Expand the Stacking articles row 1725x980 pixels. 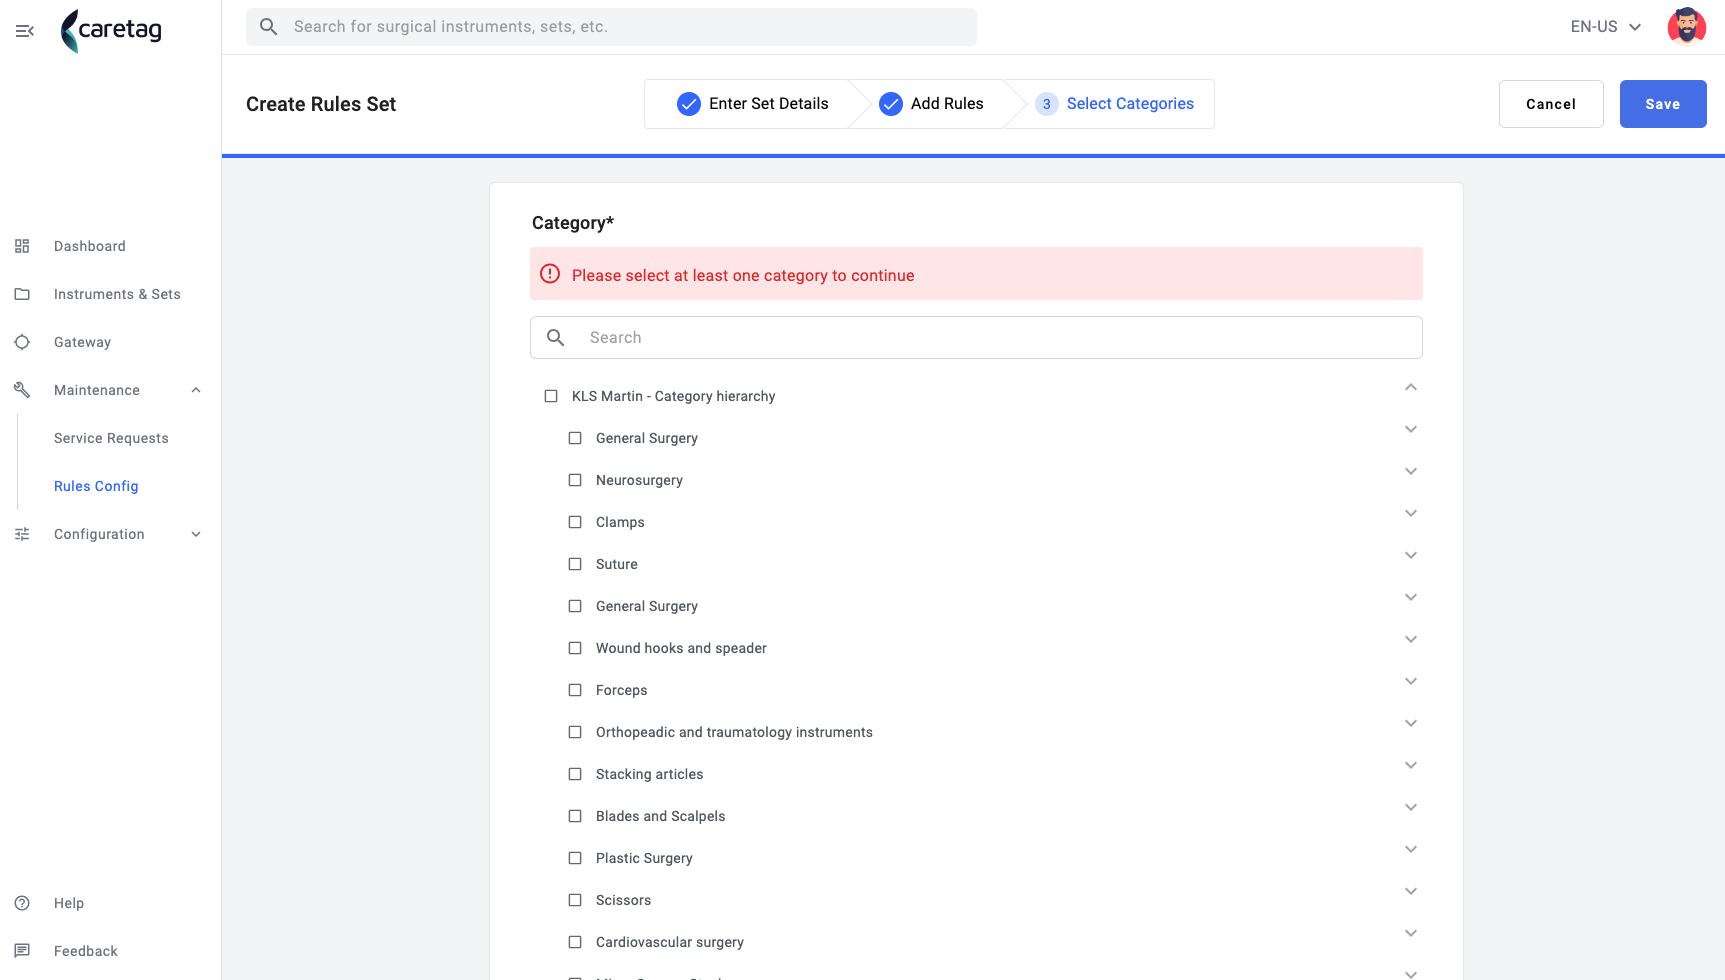point(1411,765)
